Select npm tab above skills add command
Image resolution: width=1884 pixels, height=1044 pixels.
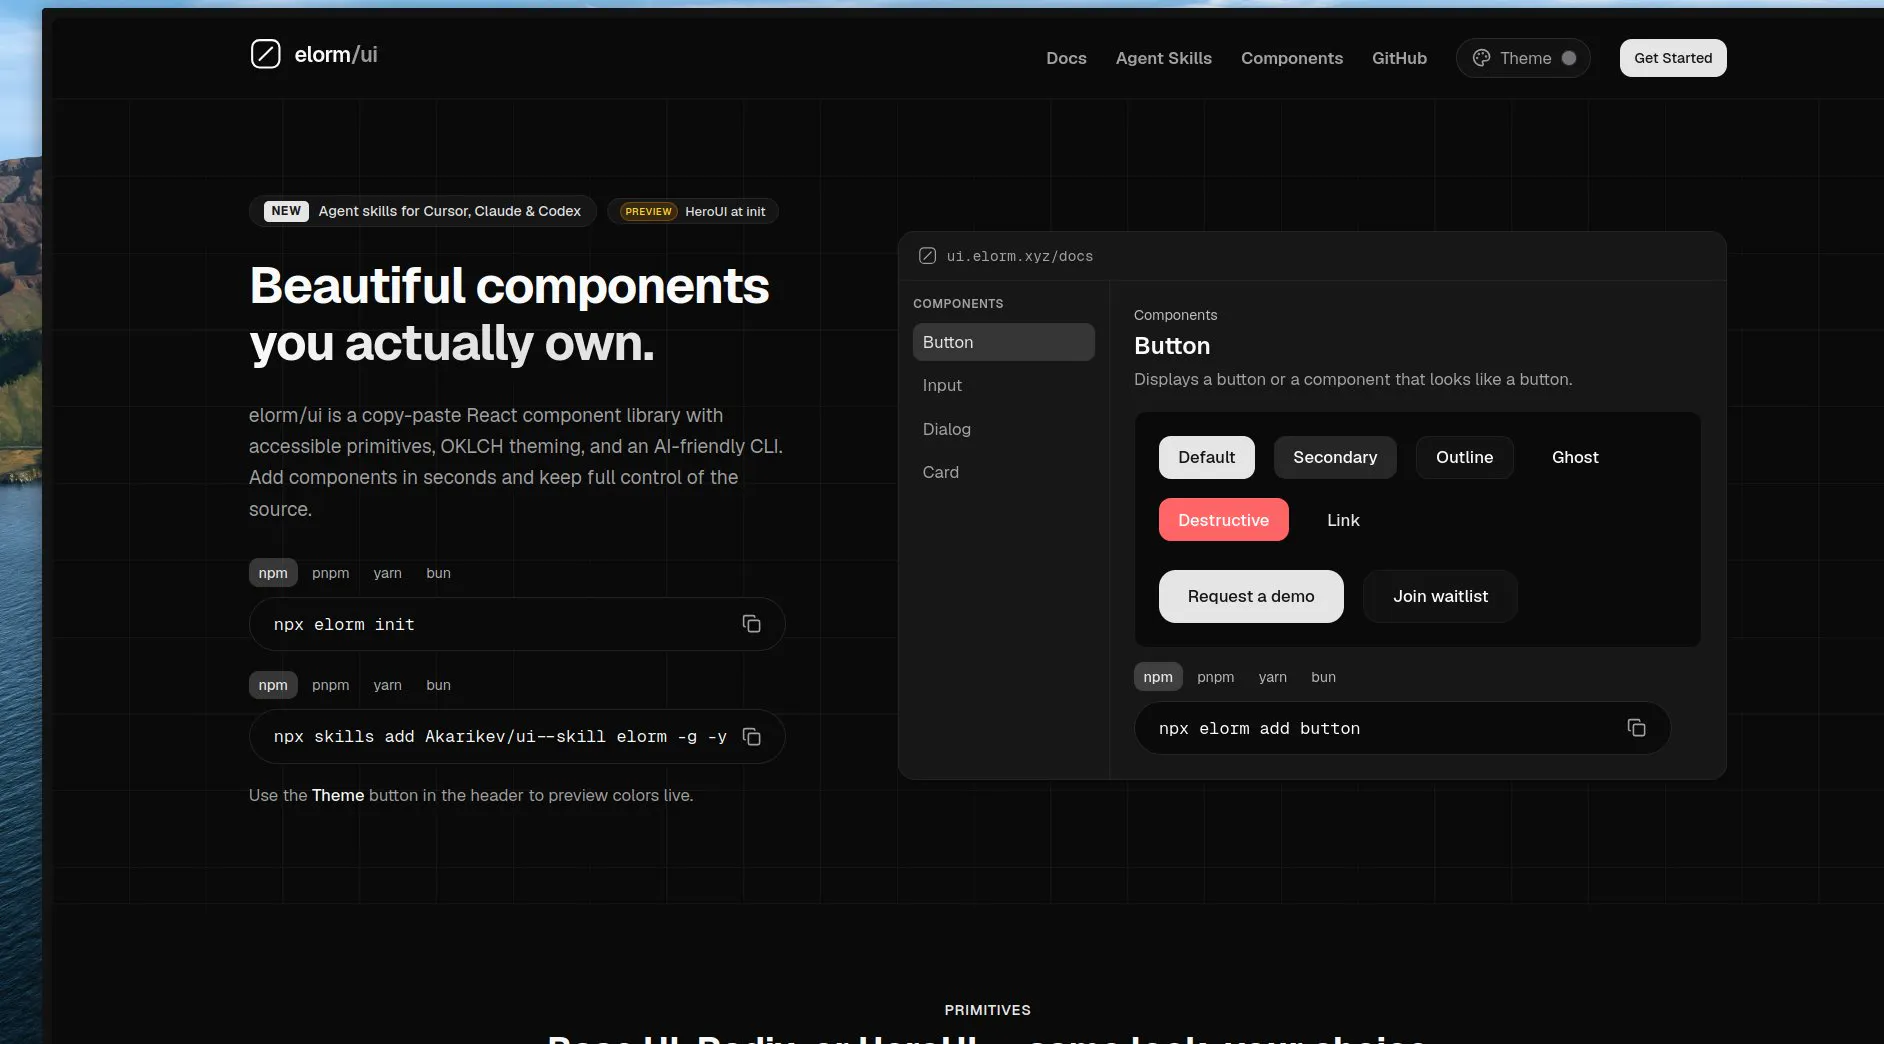(x=273, y=685)
